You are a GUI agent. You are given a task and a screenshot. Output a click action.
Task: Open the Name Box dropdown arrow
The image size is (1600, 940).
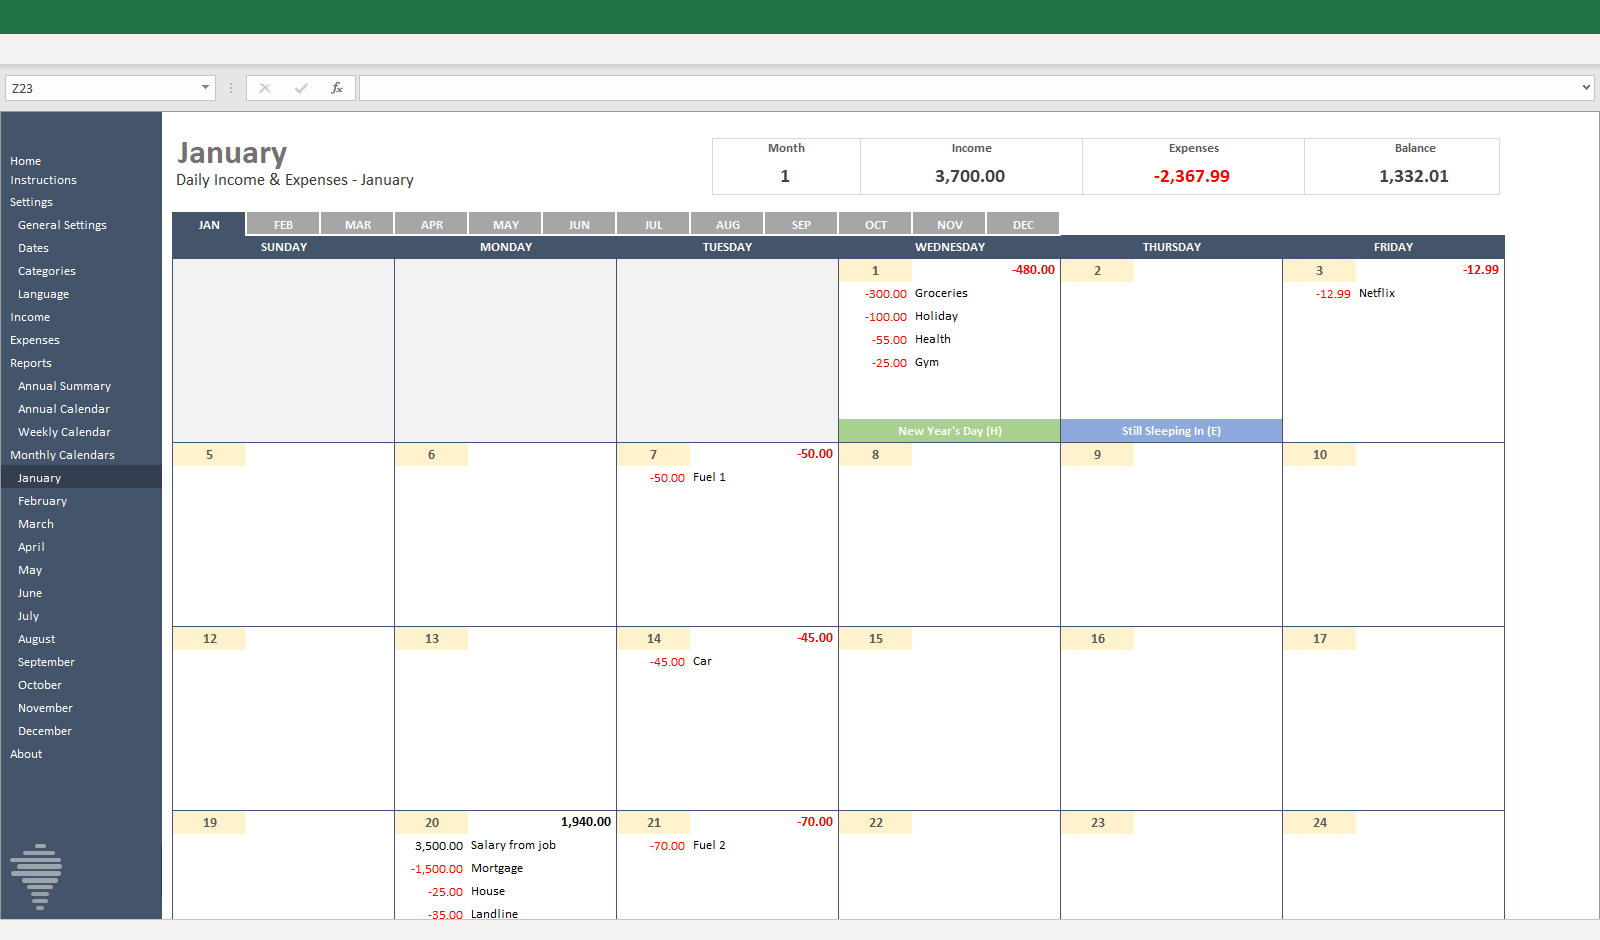[205, 88]
